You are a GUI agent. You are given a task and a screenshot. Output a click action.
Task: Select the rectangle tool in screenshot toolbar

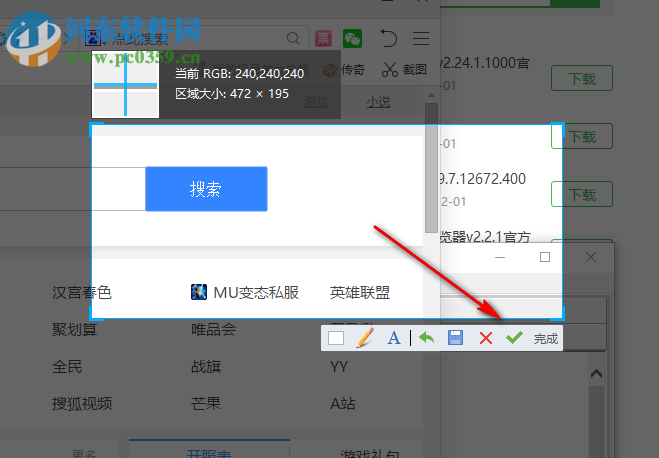[x=336, y=338]
